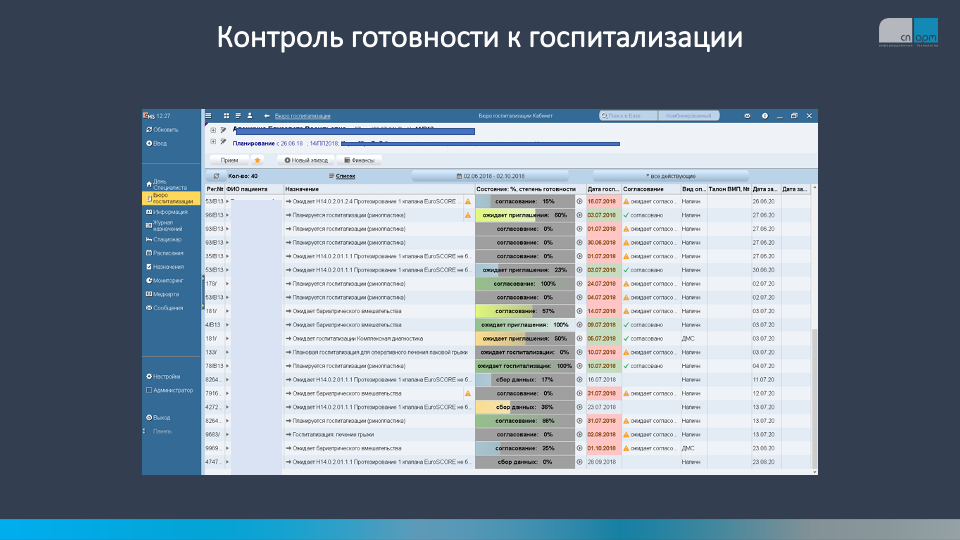Click the согласование 15% progress bar
Image resolution: width=960 pixels, height=540 pixels.
tap(525, 201)
